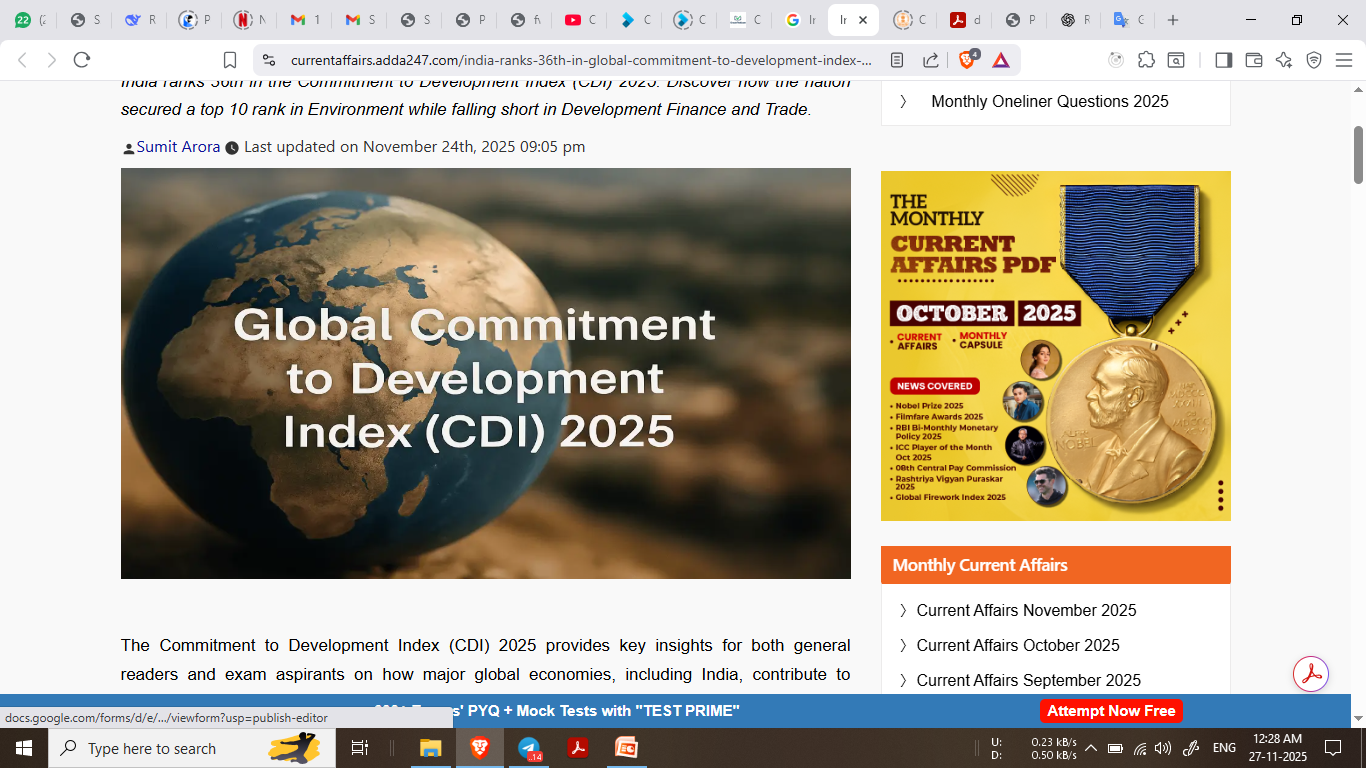Screen dimensions: 1366x768
Task: Toggle the browser sidebar panel
Action: pyautogui.click(x=1223, y=60)
